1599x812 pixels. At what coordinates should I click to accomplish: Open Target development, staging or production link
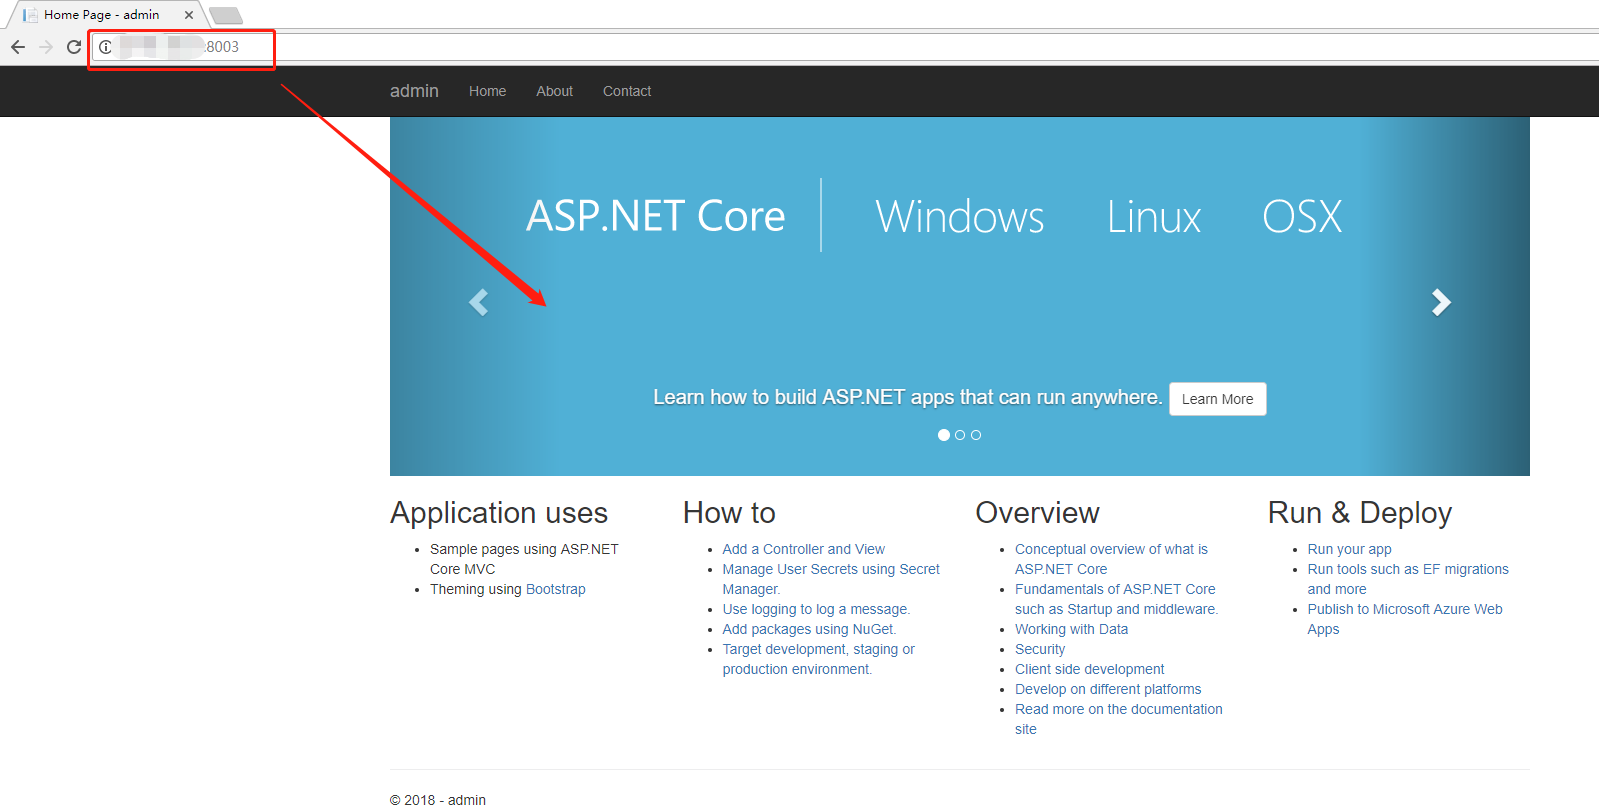tap(818, 659)
